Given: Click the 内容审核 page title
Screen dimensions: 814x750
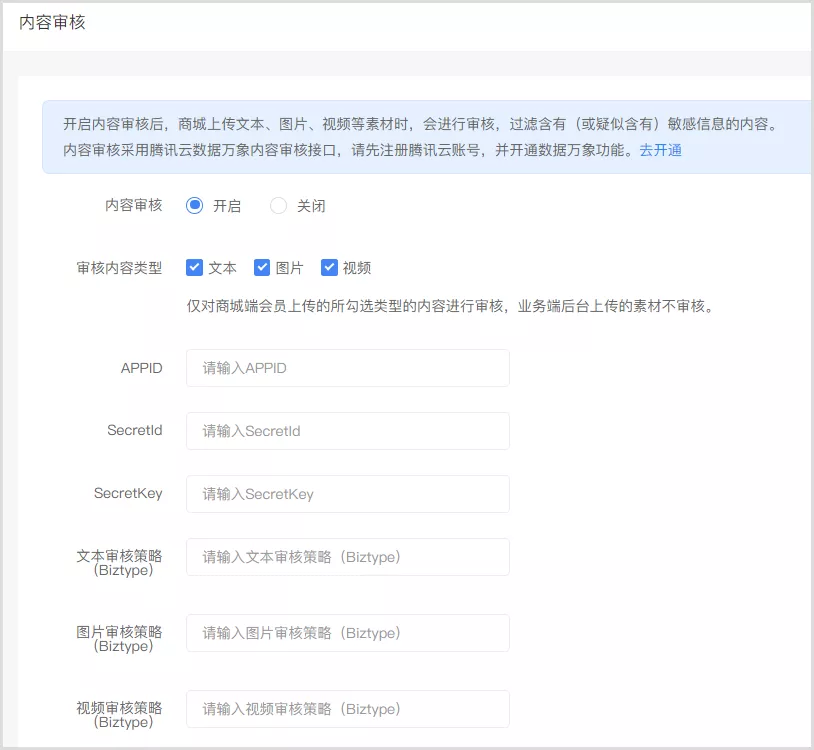Looking at the screenshot, I should pos(52,22).
